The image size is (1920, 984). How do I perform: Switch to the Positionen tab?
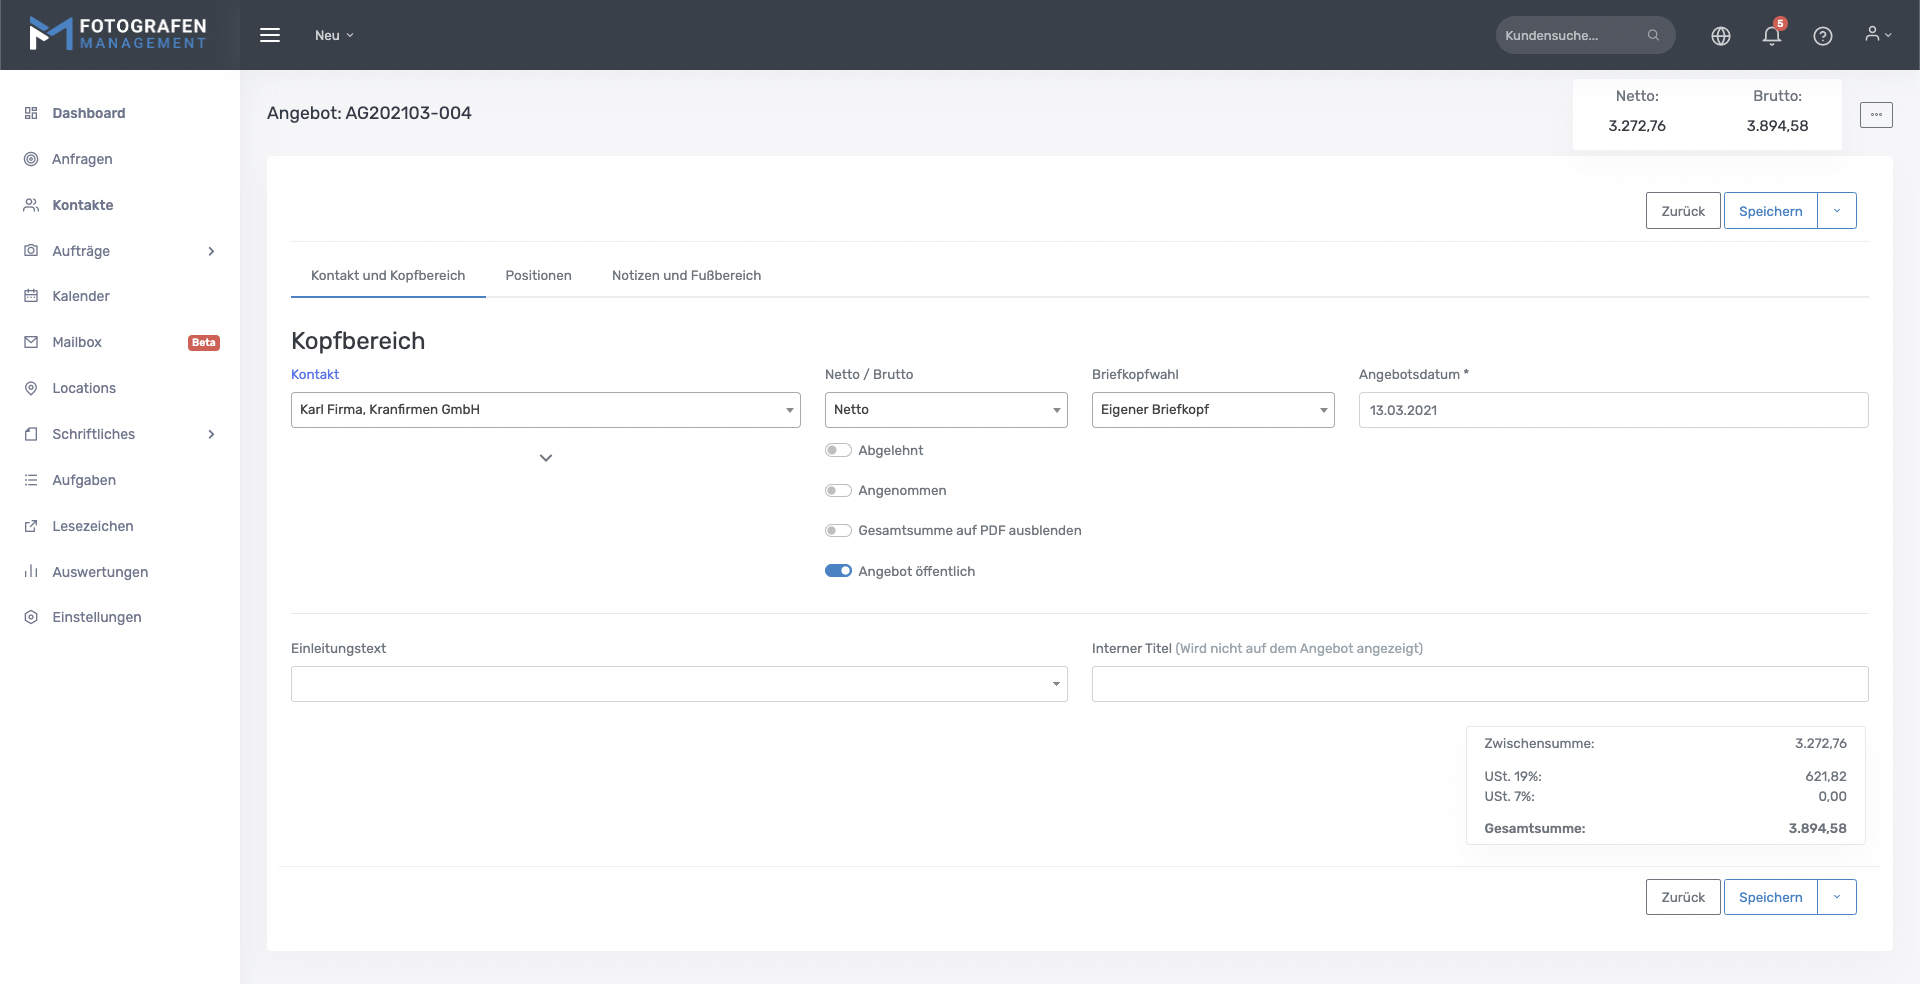[x=538, y=275]
